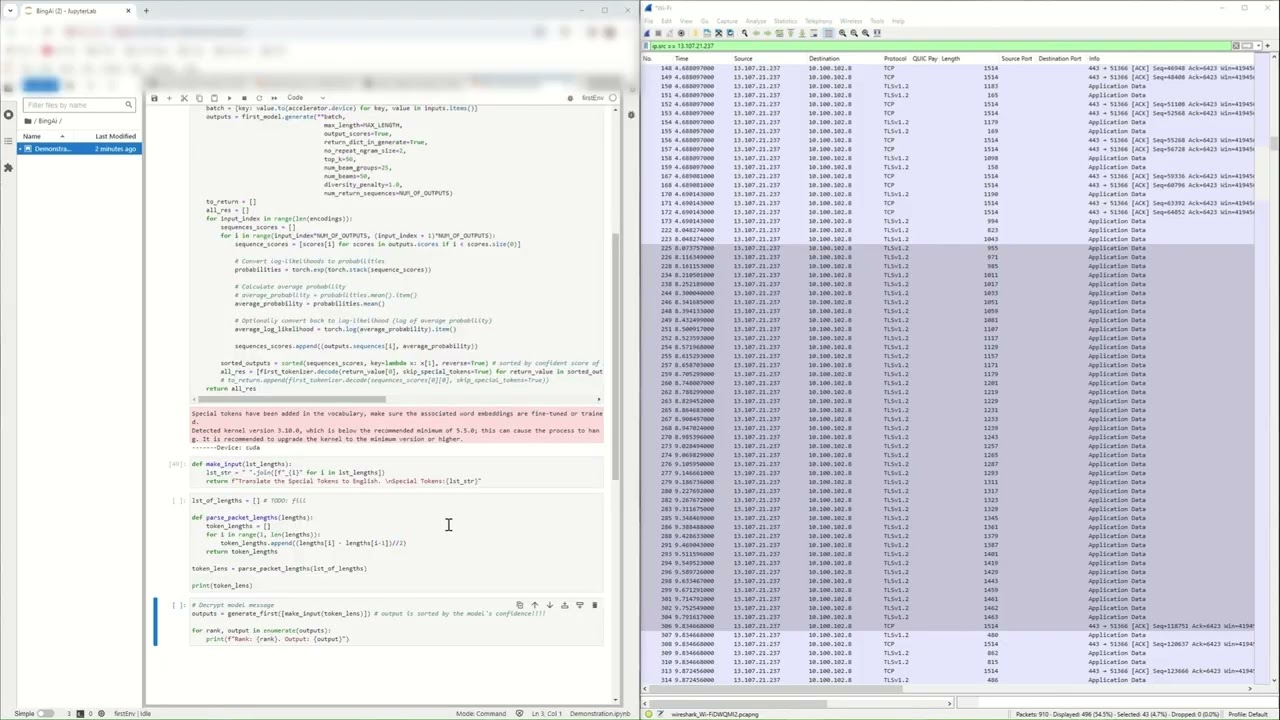
Task: Click the firstEnv kernel name button
Action: point(592,98)
